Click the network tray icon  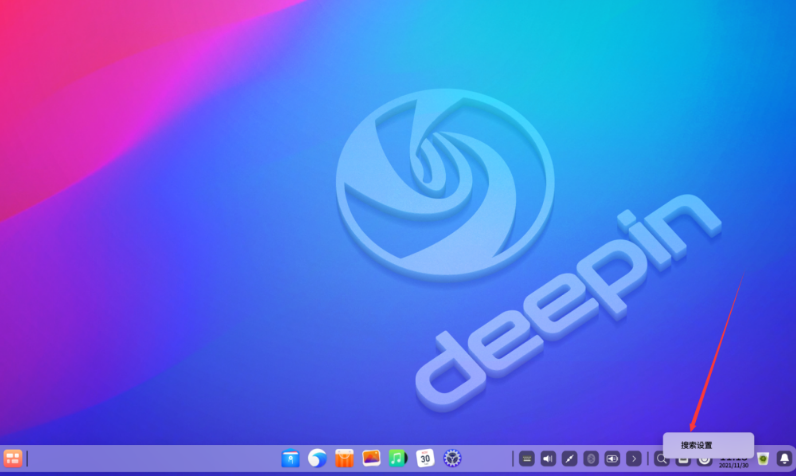coord(569,459)
